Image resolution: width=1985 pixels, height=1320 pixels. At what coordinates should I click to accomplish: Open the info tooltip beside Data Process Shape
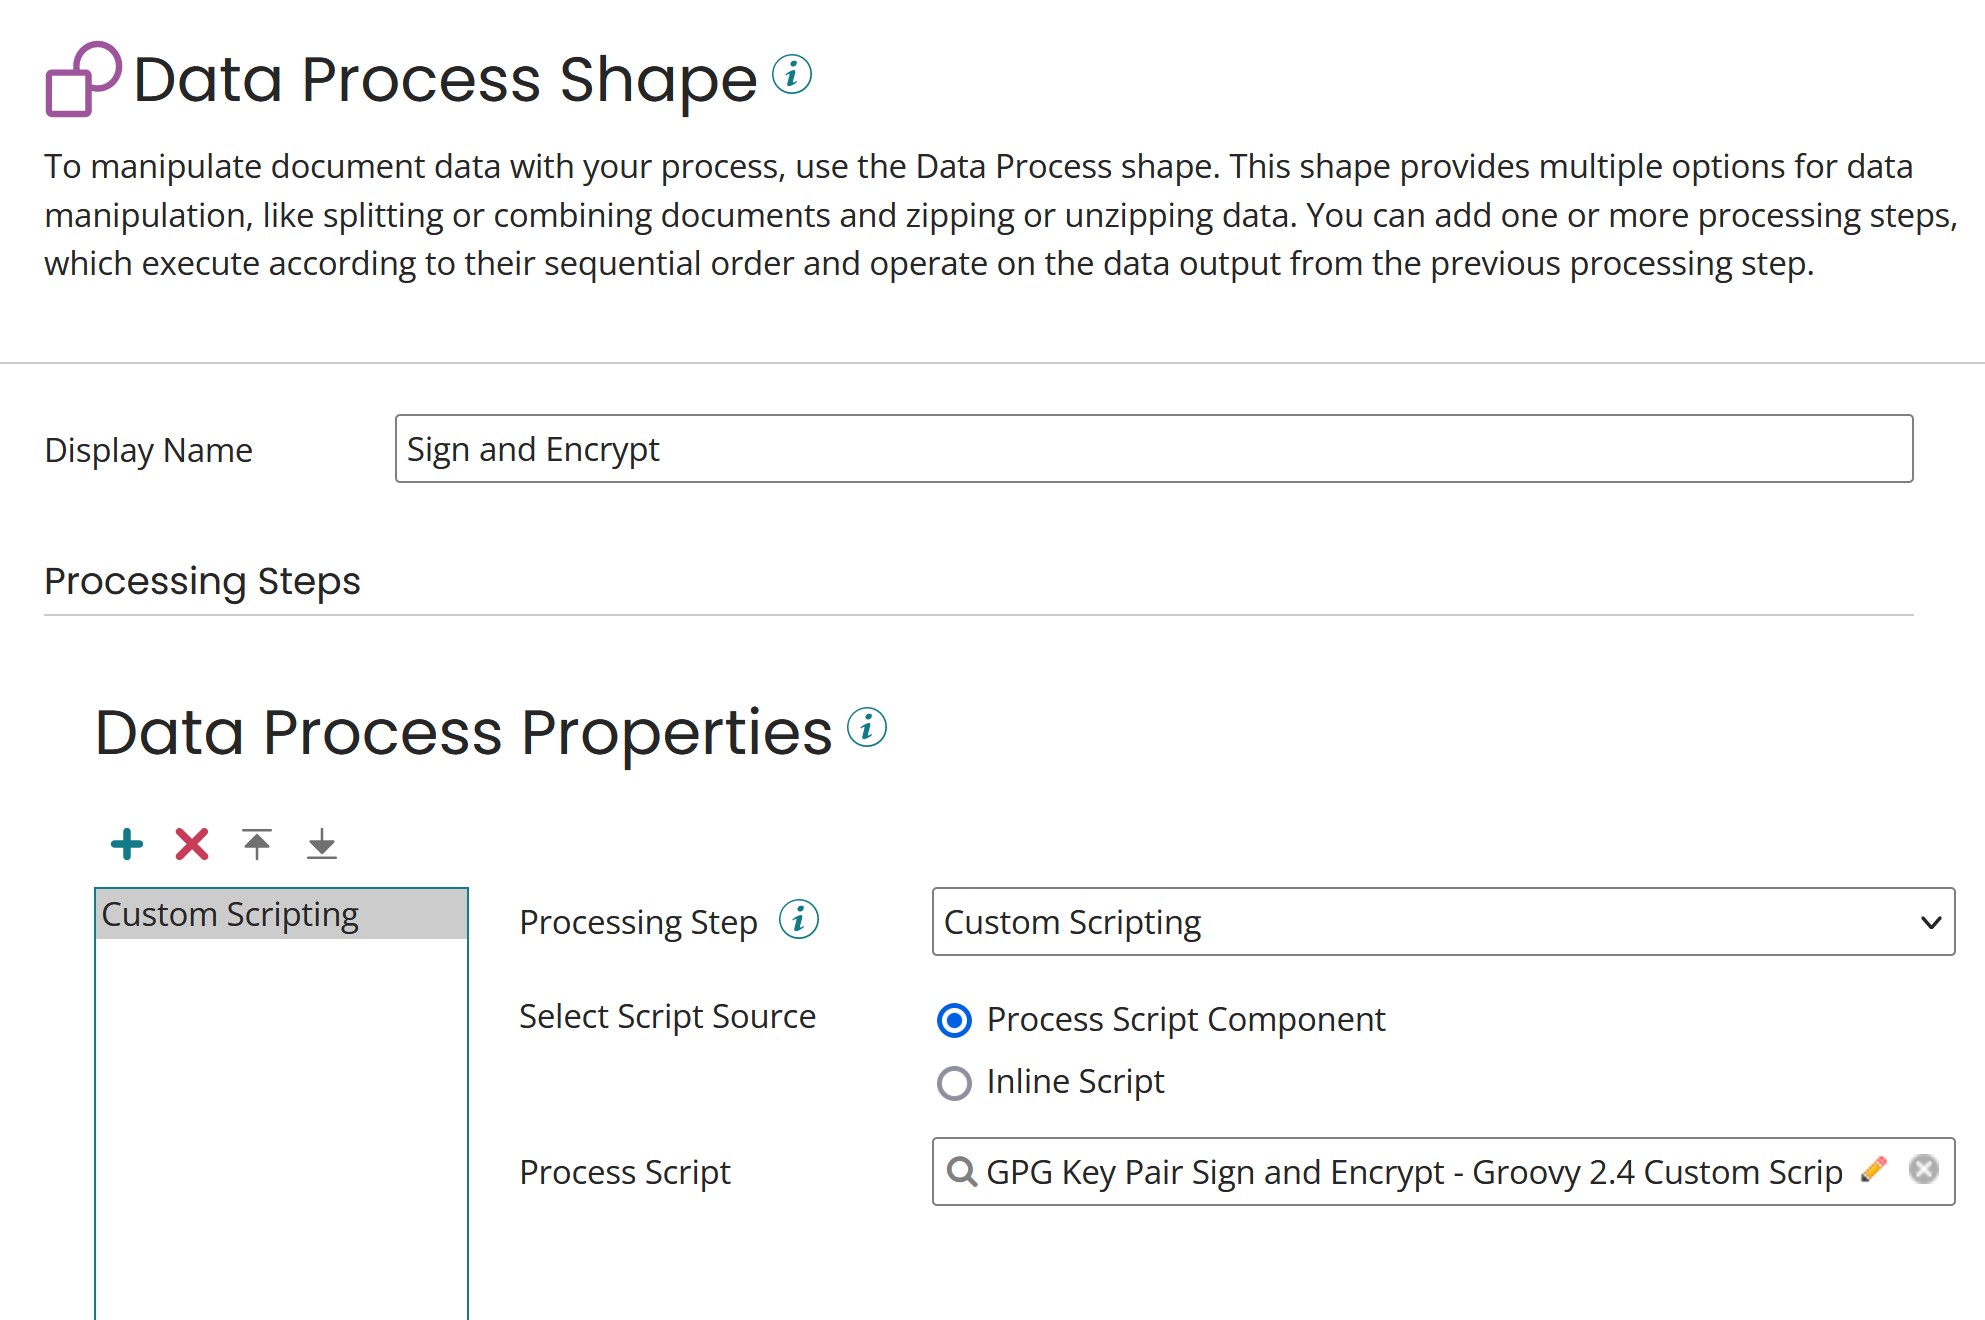[790, 72]
